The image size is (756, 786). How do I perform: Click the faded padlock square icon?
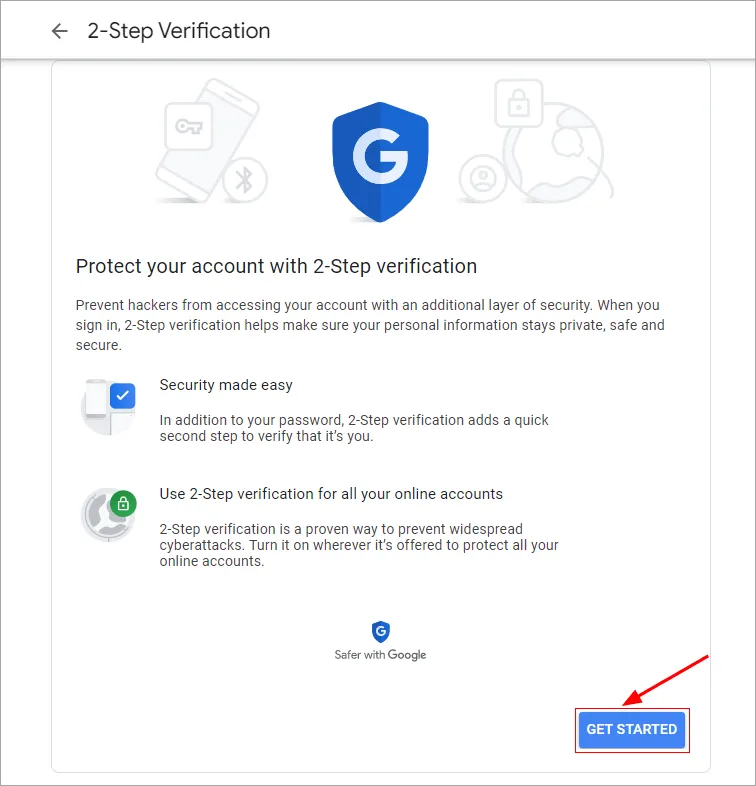click(519, 103)
